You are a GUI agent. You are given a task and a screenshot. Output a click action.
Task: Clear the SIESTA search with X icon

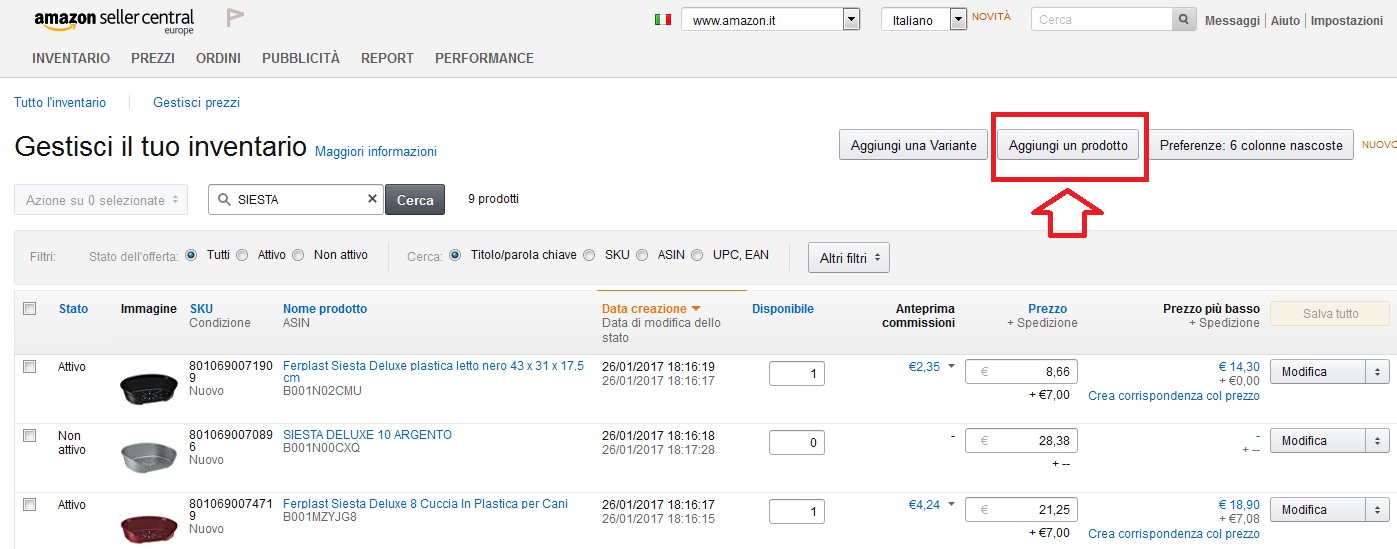(372, 200)
